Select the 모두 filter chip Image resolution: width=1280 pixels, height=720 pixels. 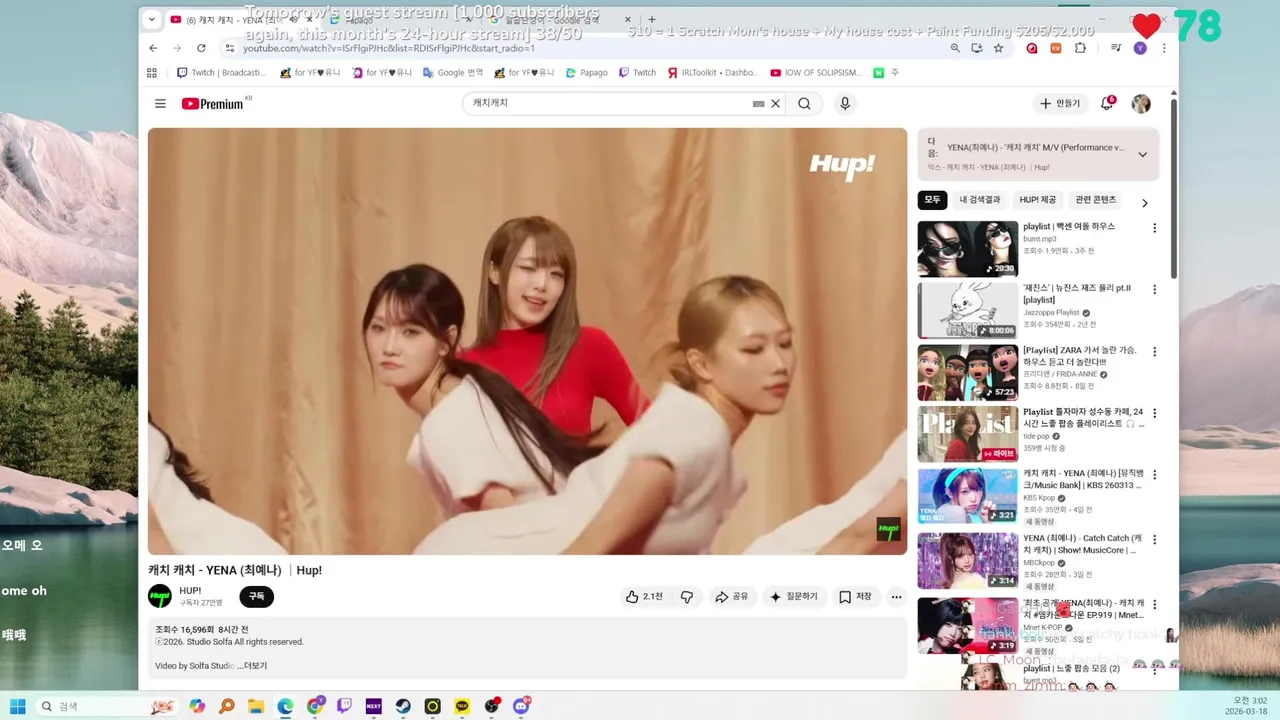932,200
